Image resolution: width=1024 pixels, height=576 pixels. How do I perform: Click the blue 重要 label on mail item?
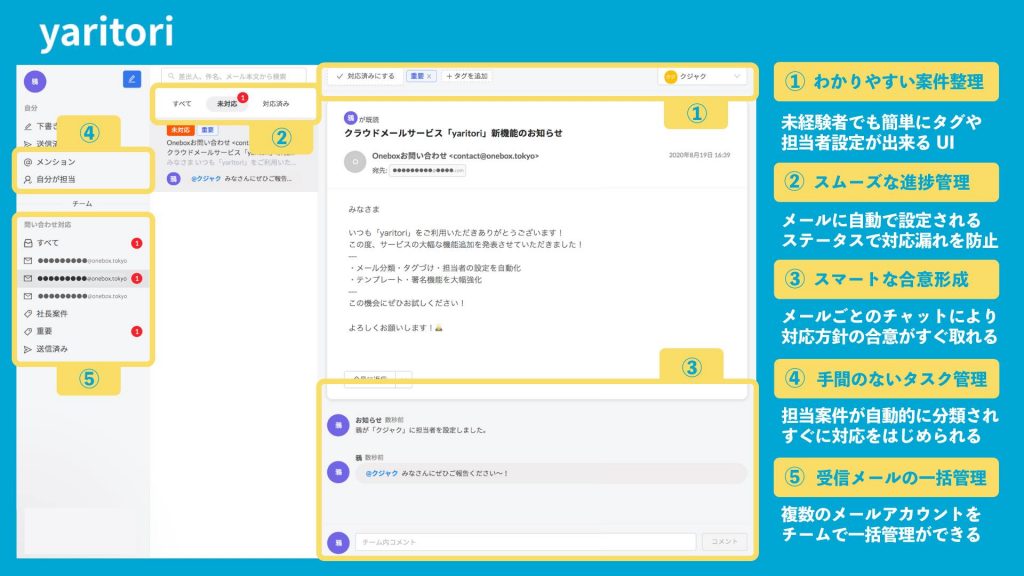208,130
